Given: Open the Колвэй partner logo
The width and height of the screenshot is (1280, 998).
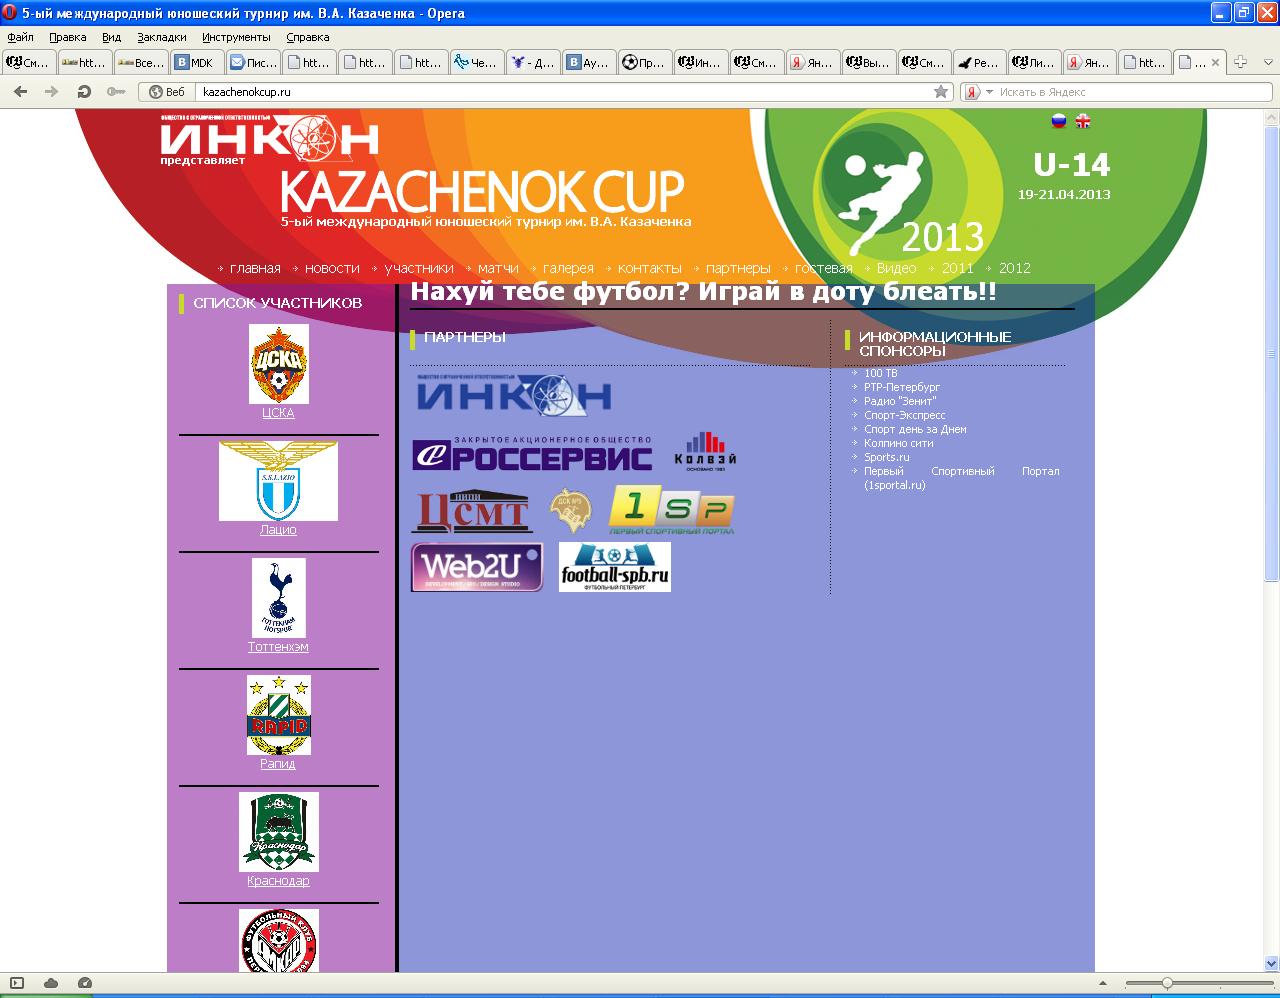Looking at the screenshot, I should click(x=705, y=450).
